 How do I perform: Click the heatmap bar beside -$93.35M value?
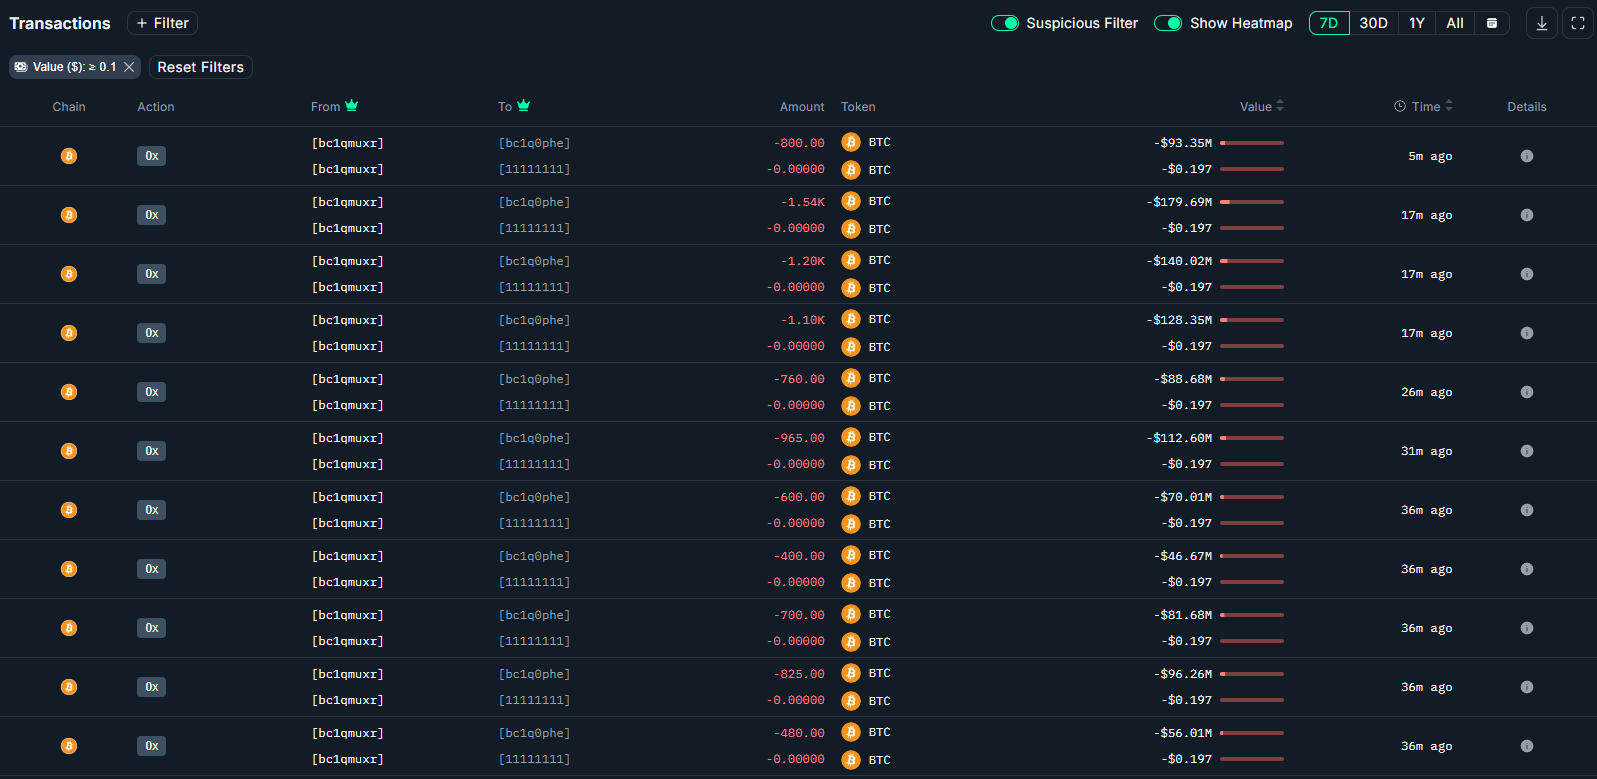tap(1252, 143)
